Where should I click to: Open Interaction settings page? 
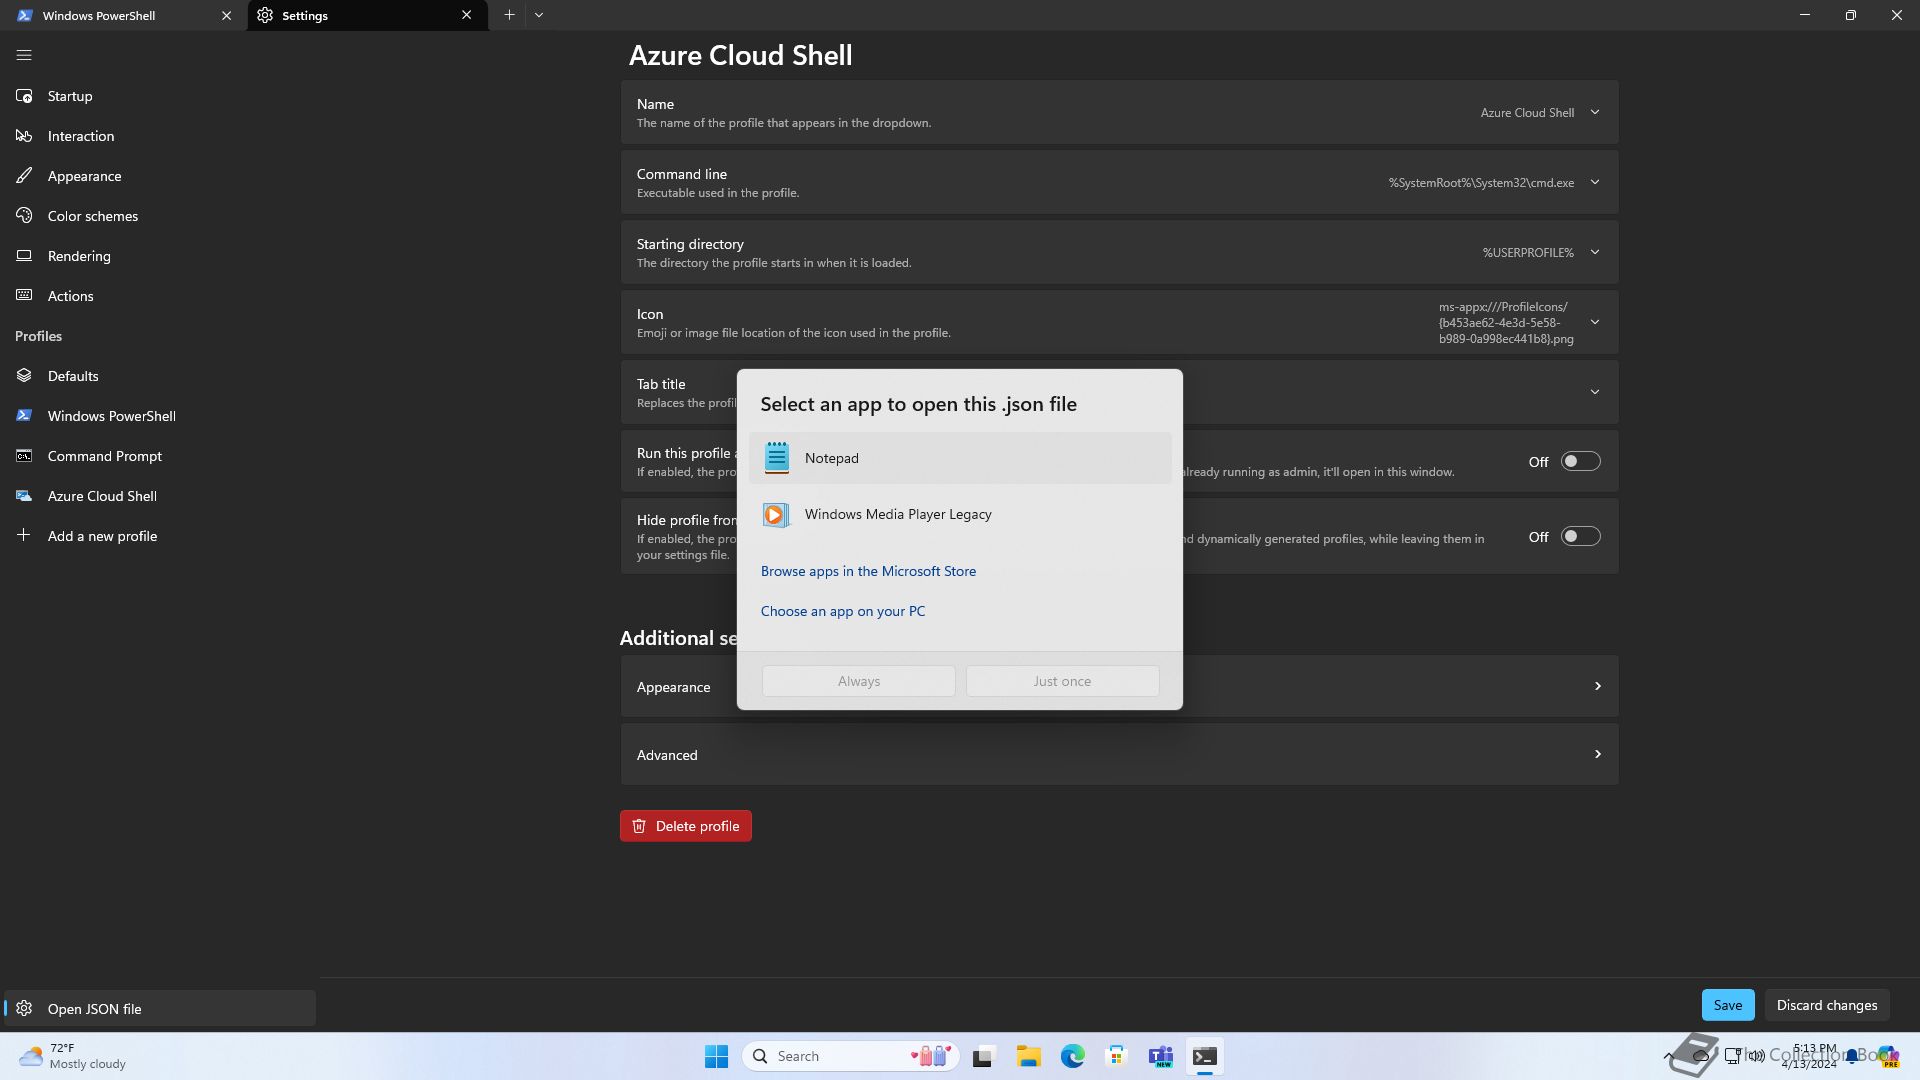(158, 136)
